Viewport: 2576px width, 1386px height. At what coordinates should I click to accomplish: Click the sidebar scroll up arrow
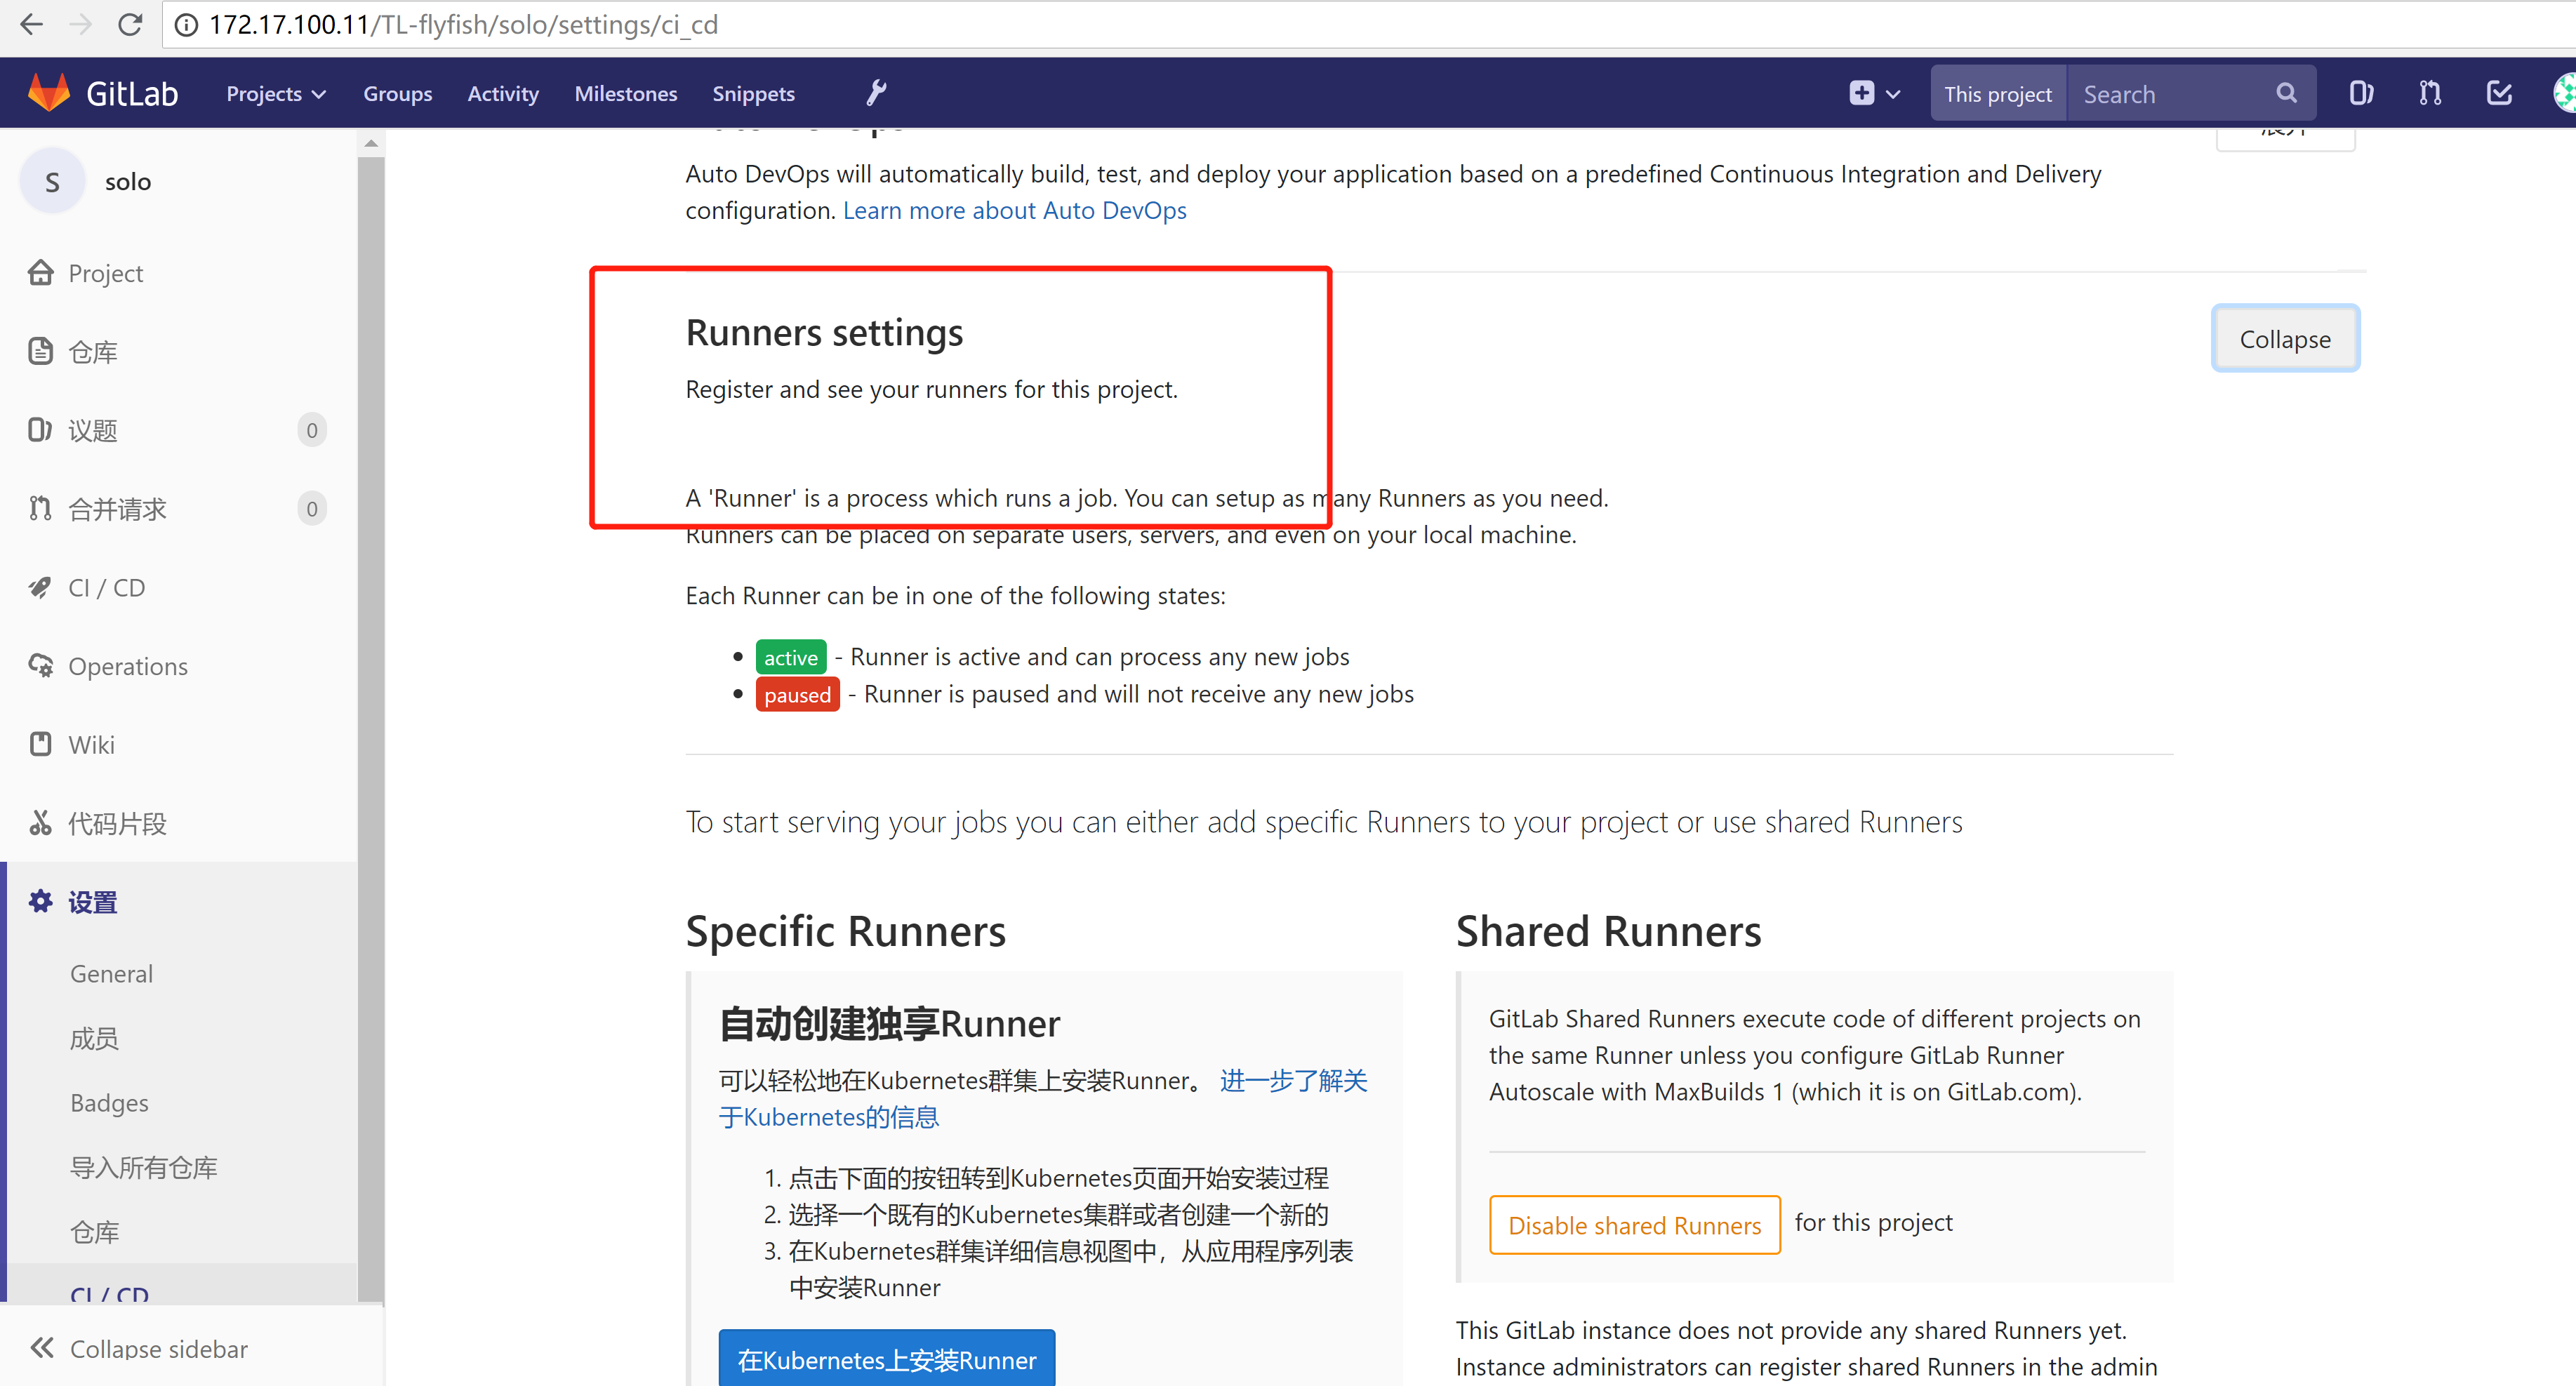tap(371, 144)
